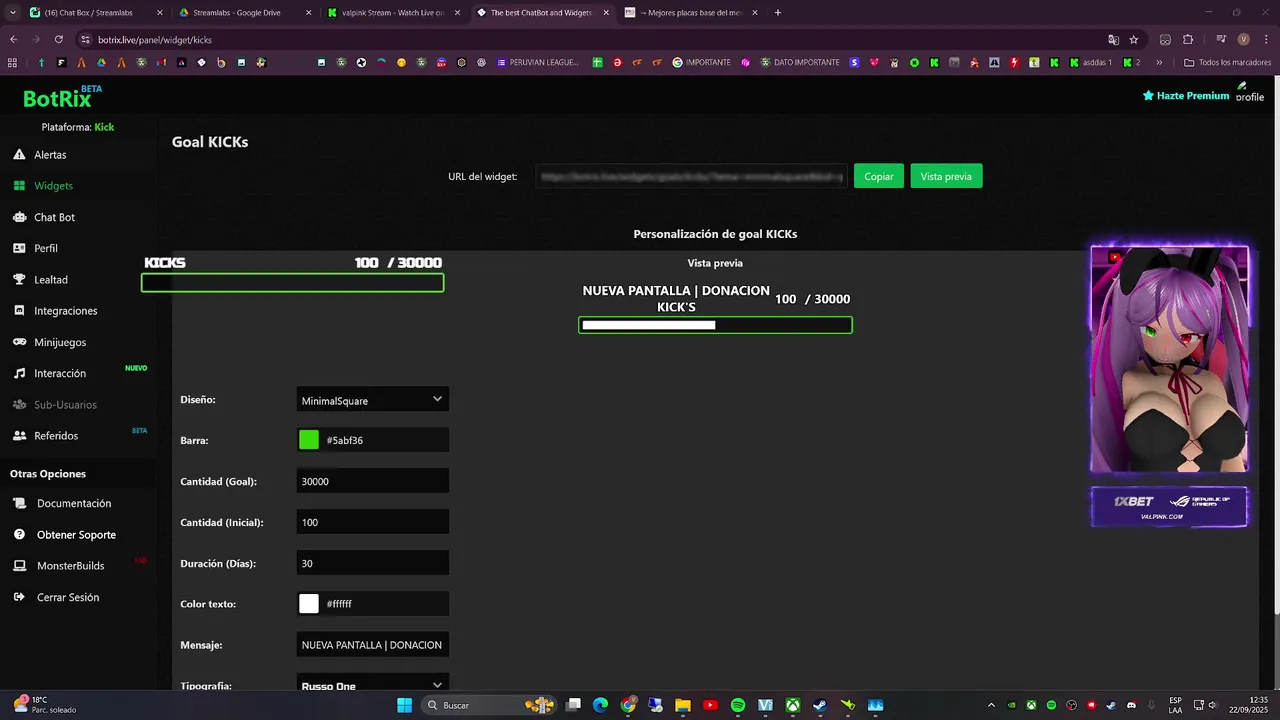Edit the Cantidad (Goal) field 30000

[x=372, y=481]
